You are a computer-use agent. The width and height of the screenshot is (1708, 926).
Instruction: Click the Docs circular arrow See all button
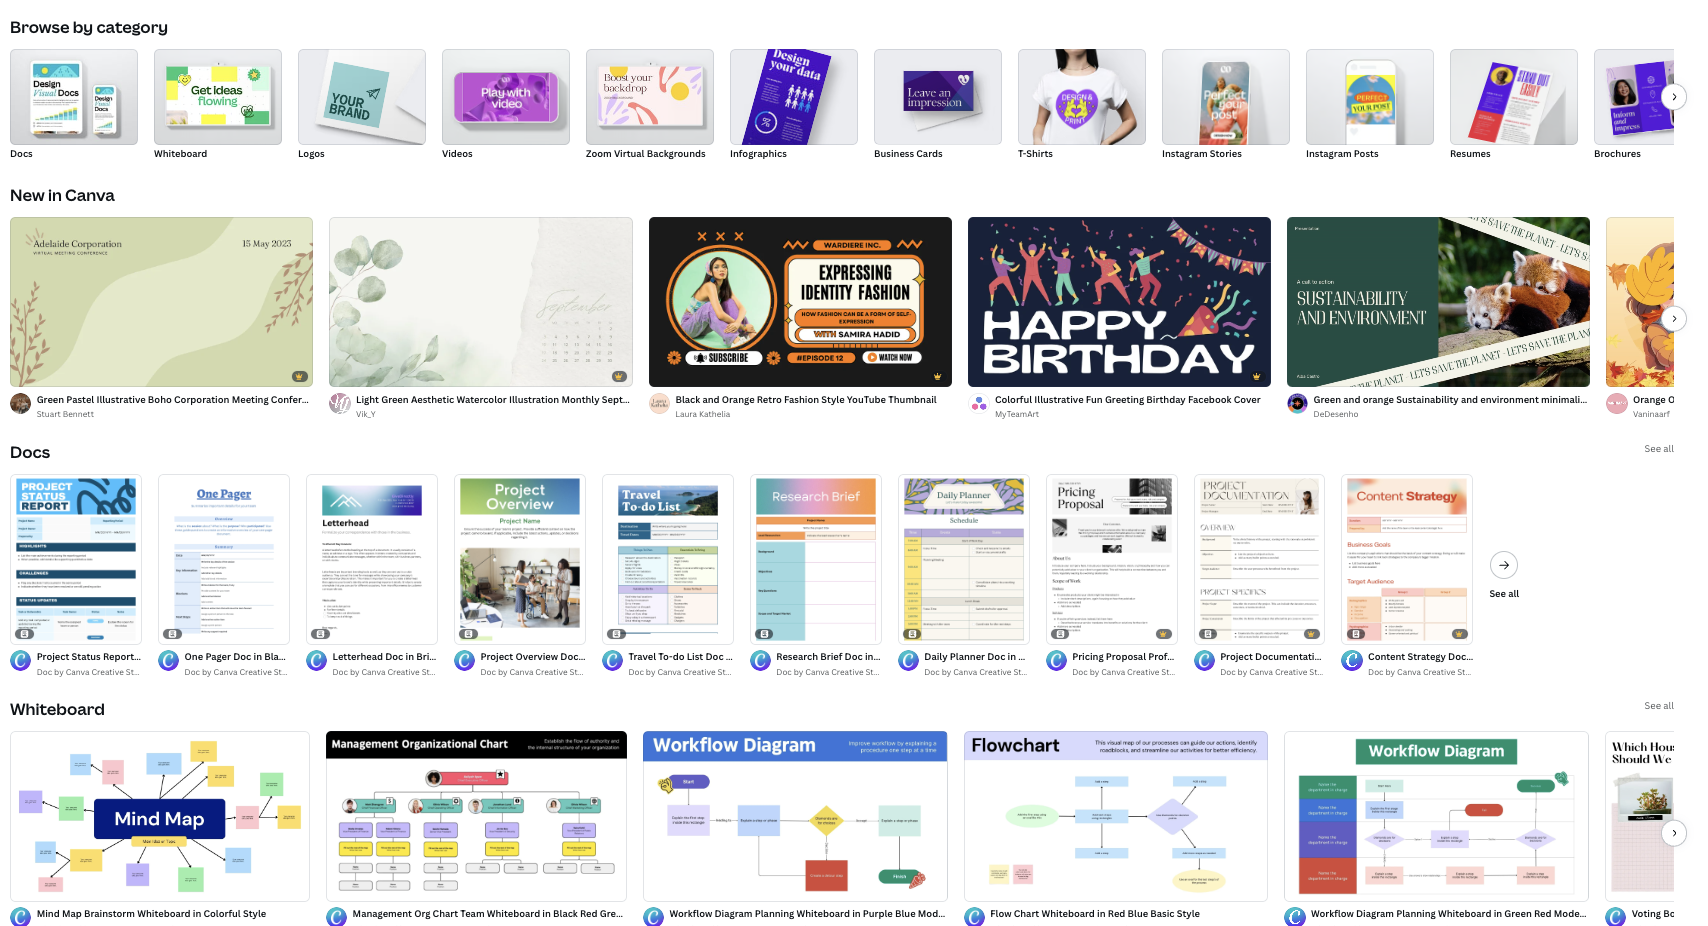[1503, 566]
